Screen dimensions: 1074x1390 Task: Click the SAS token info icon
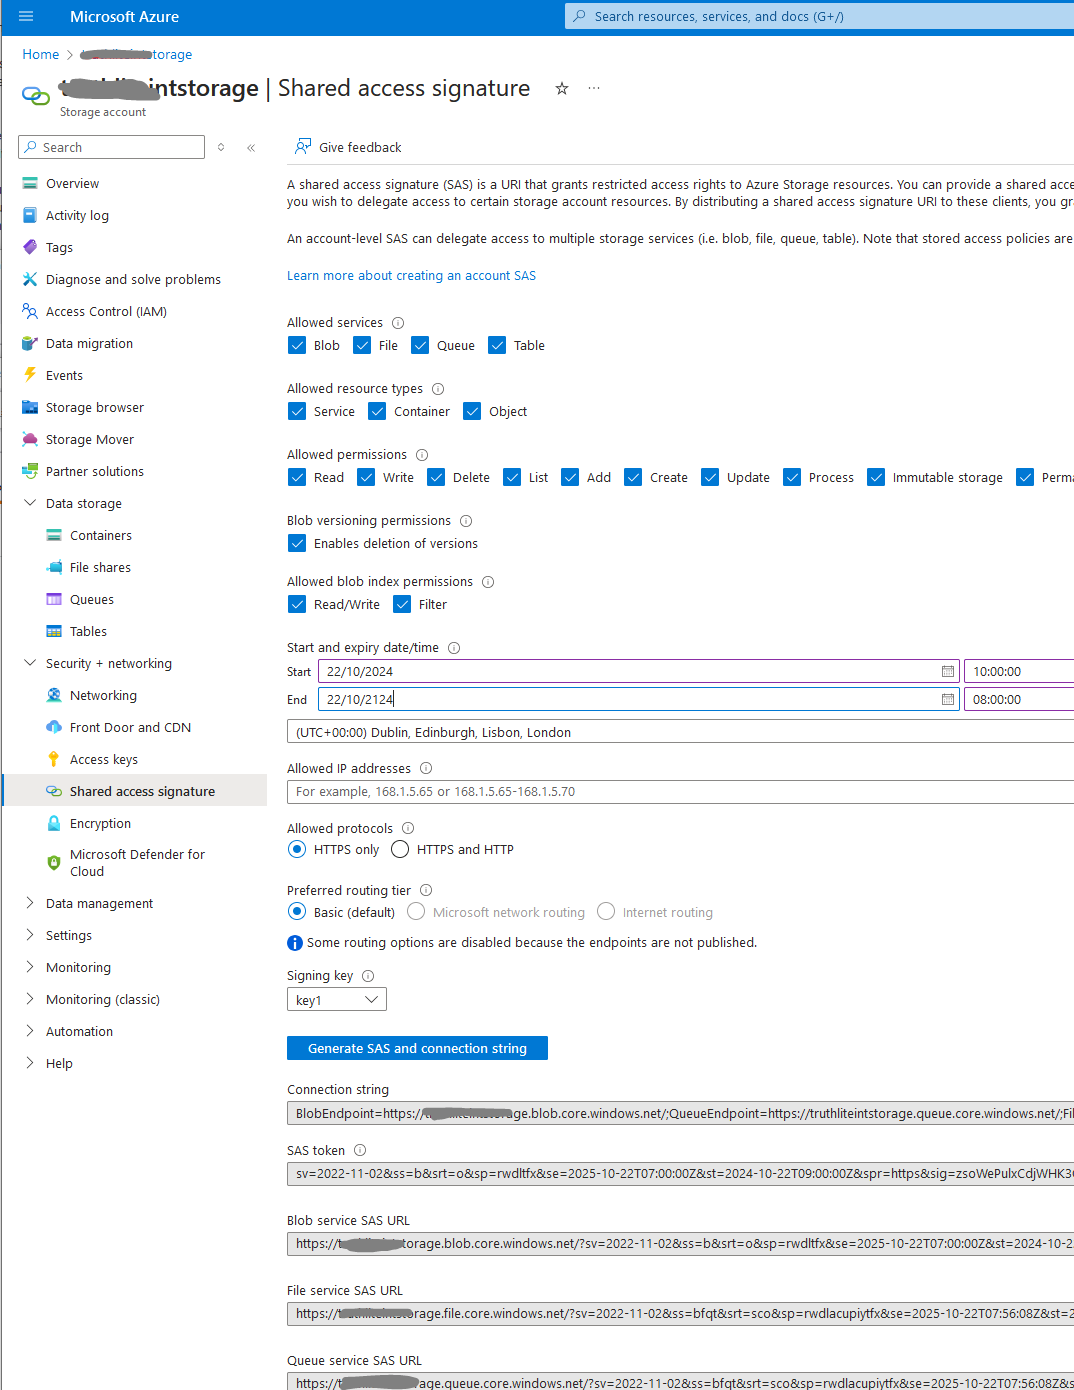(360, 1151)
